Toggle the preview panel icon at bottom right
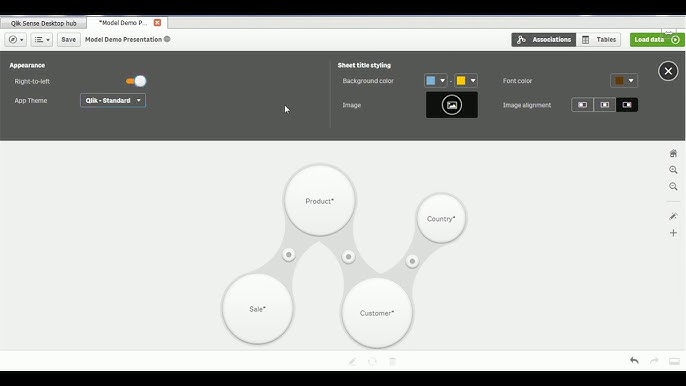 674,361
